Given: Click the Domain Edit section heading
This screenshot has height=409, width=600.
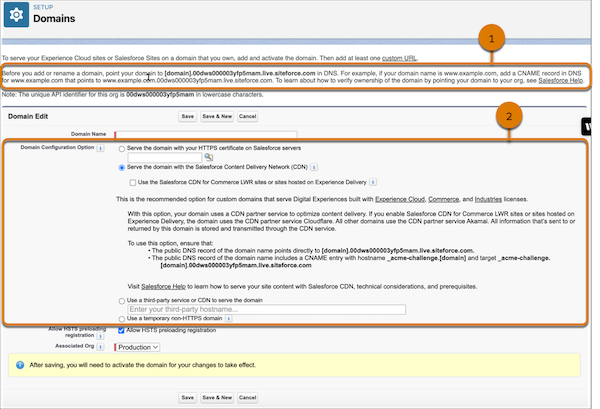Looking at the screenshot, I should (x=28, y=116).
